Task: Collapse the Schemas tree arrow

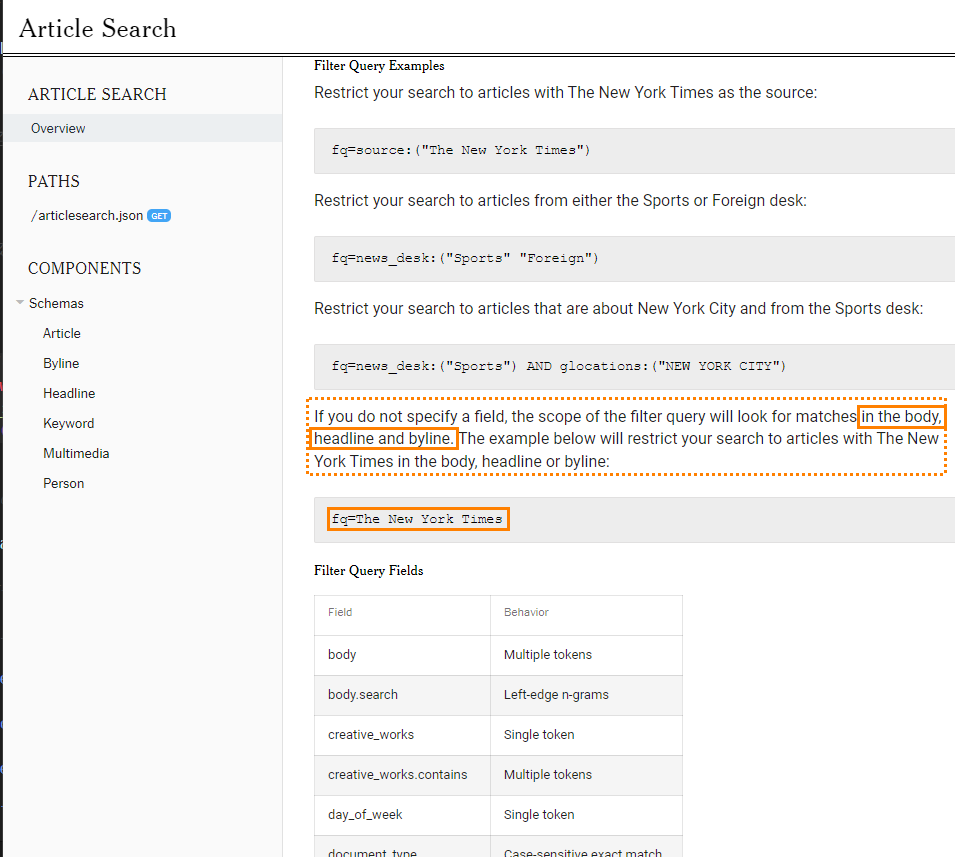Action: coord(20,303)
